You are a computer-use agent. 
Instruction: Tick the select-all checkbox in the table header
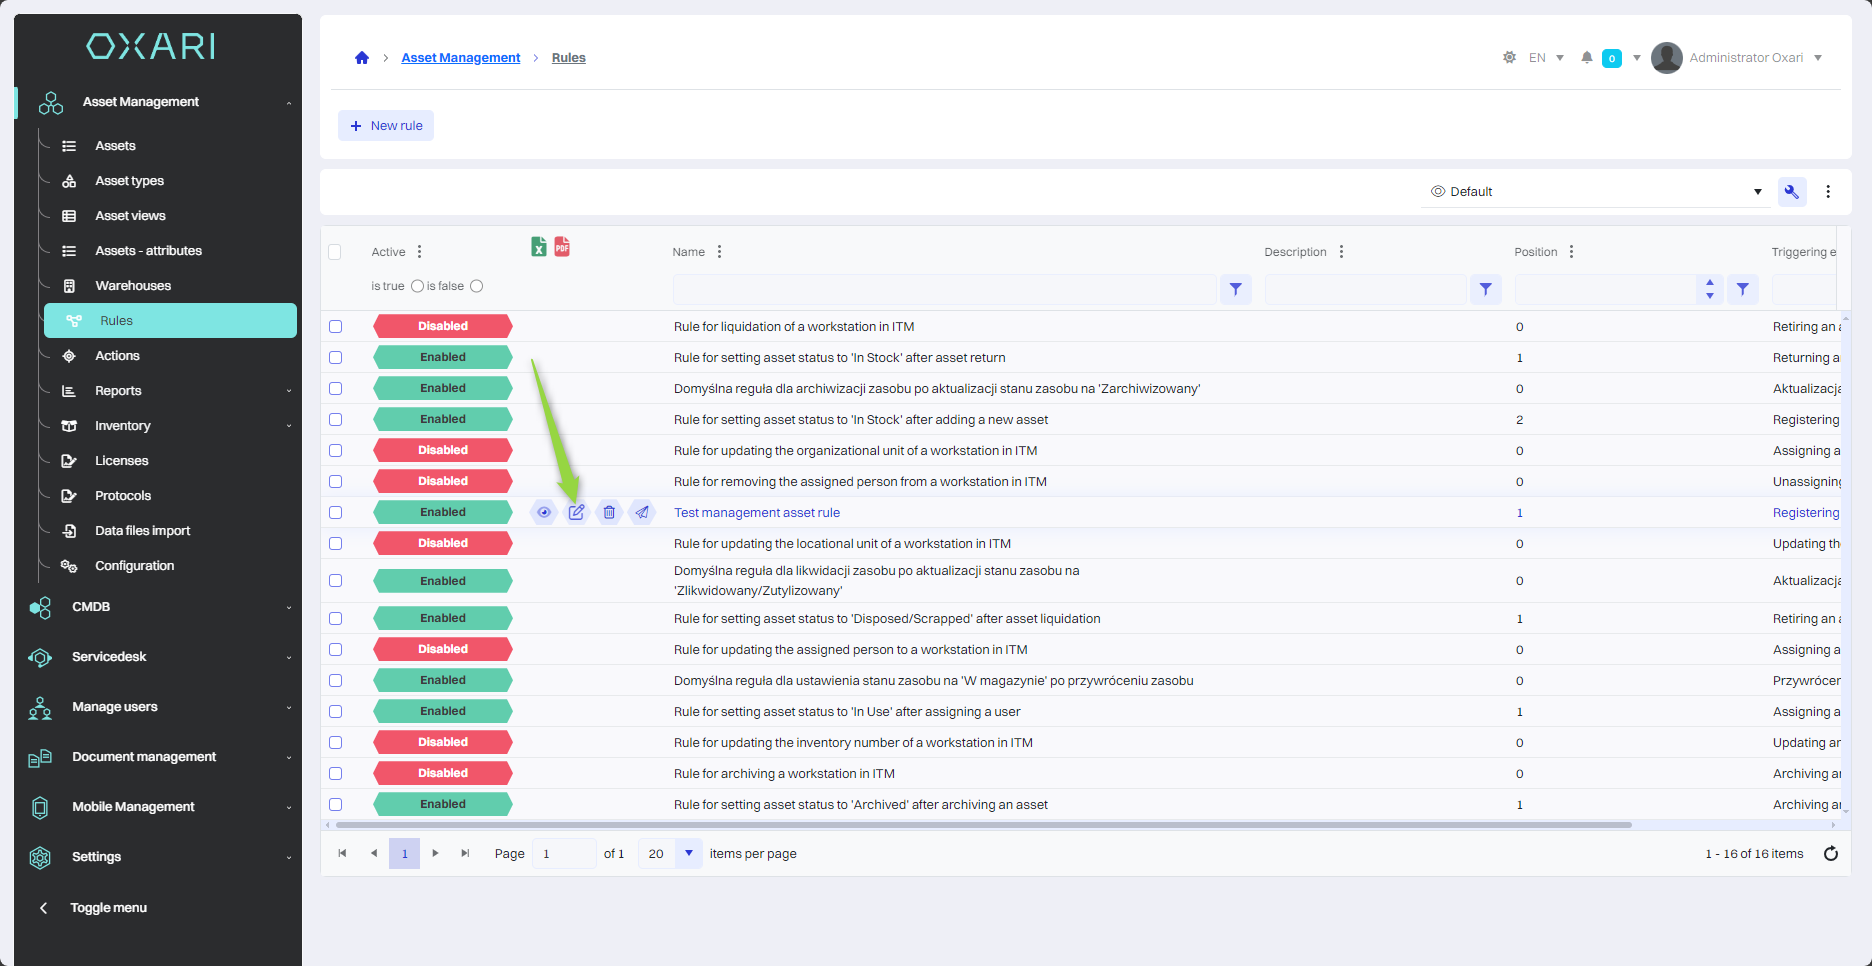tap(335, 252)
